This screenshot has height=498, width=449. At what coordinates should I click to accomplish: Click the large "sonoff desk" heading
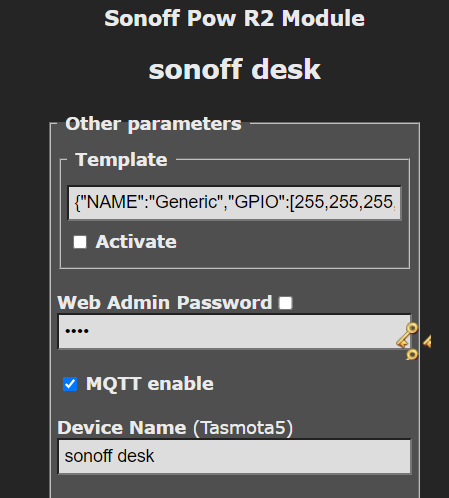pyautogui.click(x=235, y=69)
